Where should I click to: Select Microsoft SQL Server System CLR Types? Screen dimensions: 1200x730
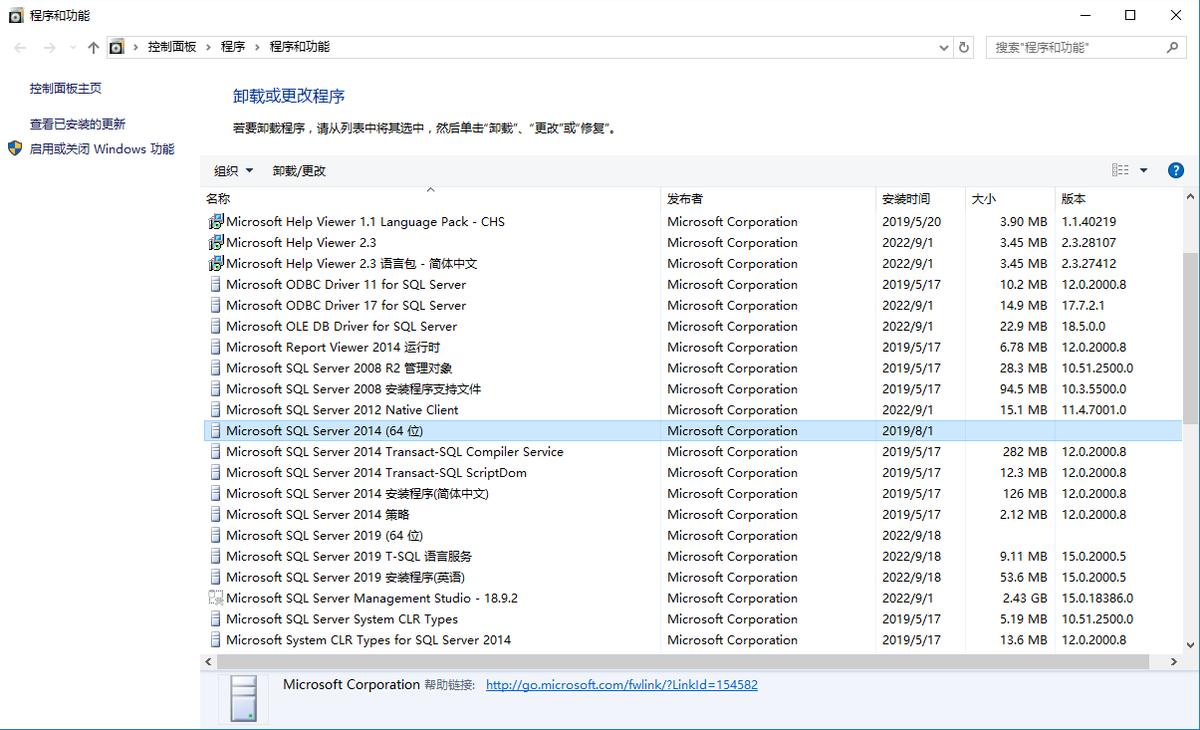[692, 620]
